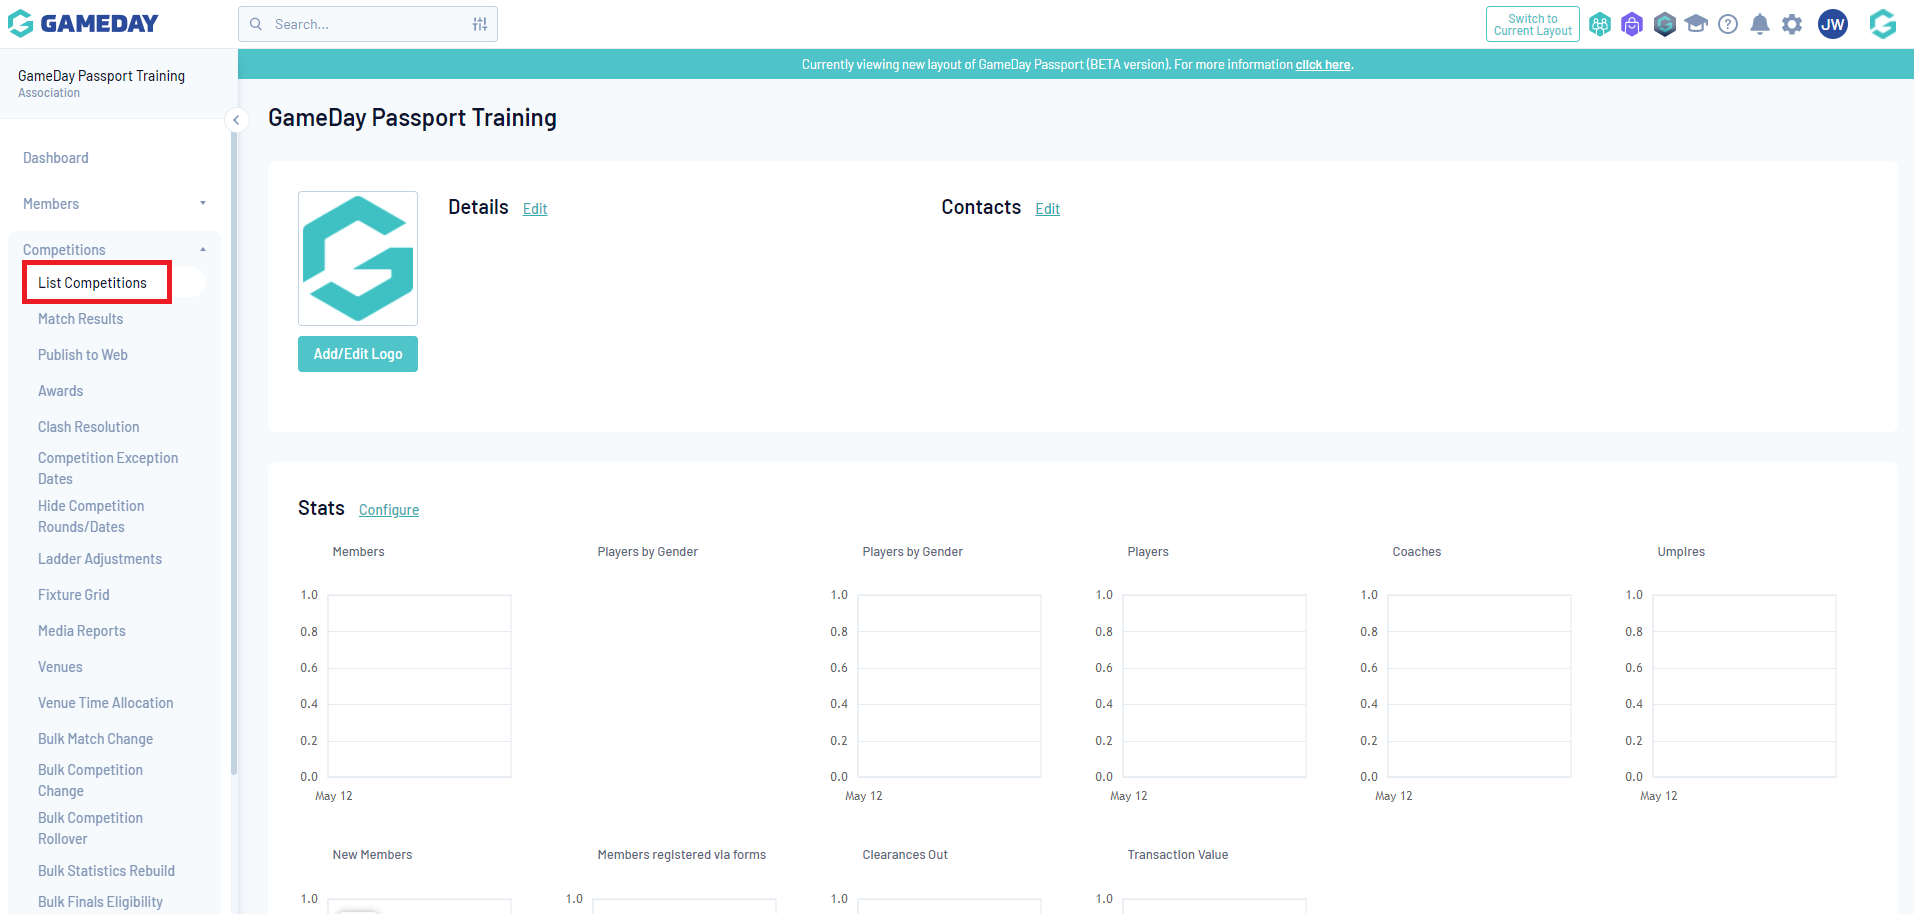Click the 'Players' chart title
This screenshot has height=914, width=1914.
1148,552
